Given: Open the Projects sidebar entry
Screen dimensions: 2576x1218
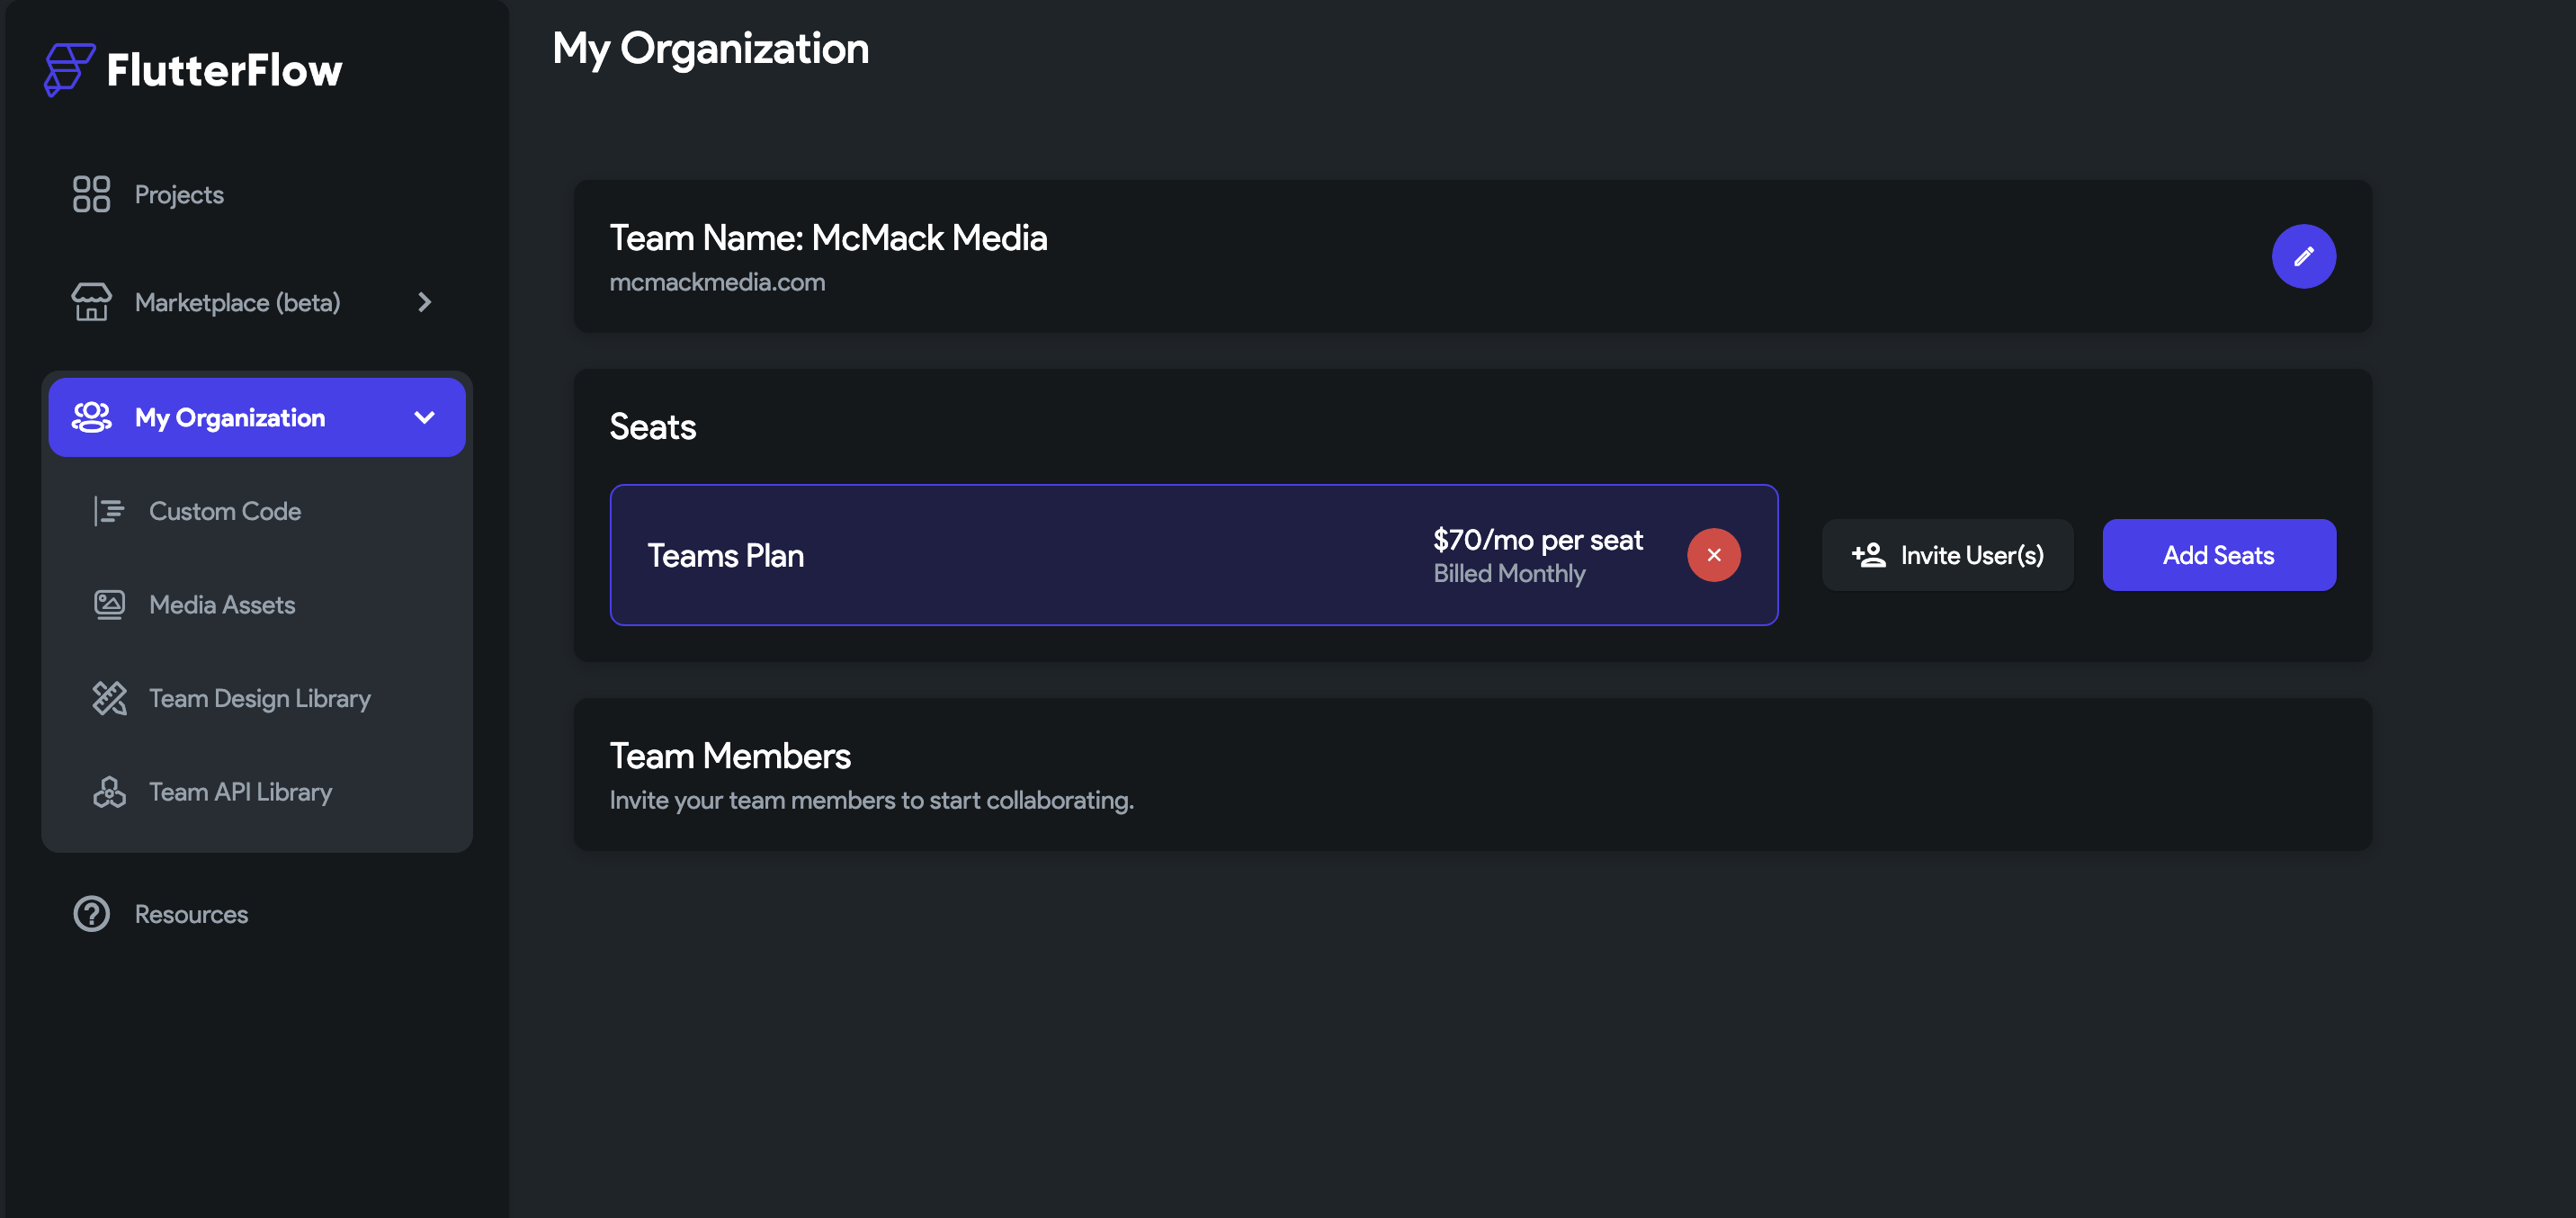Looking at the screenshot, I should coord(178,194).
